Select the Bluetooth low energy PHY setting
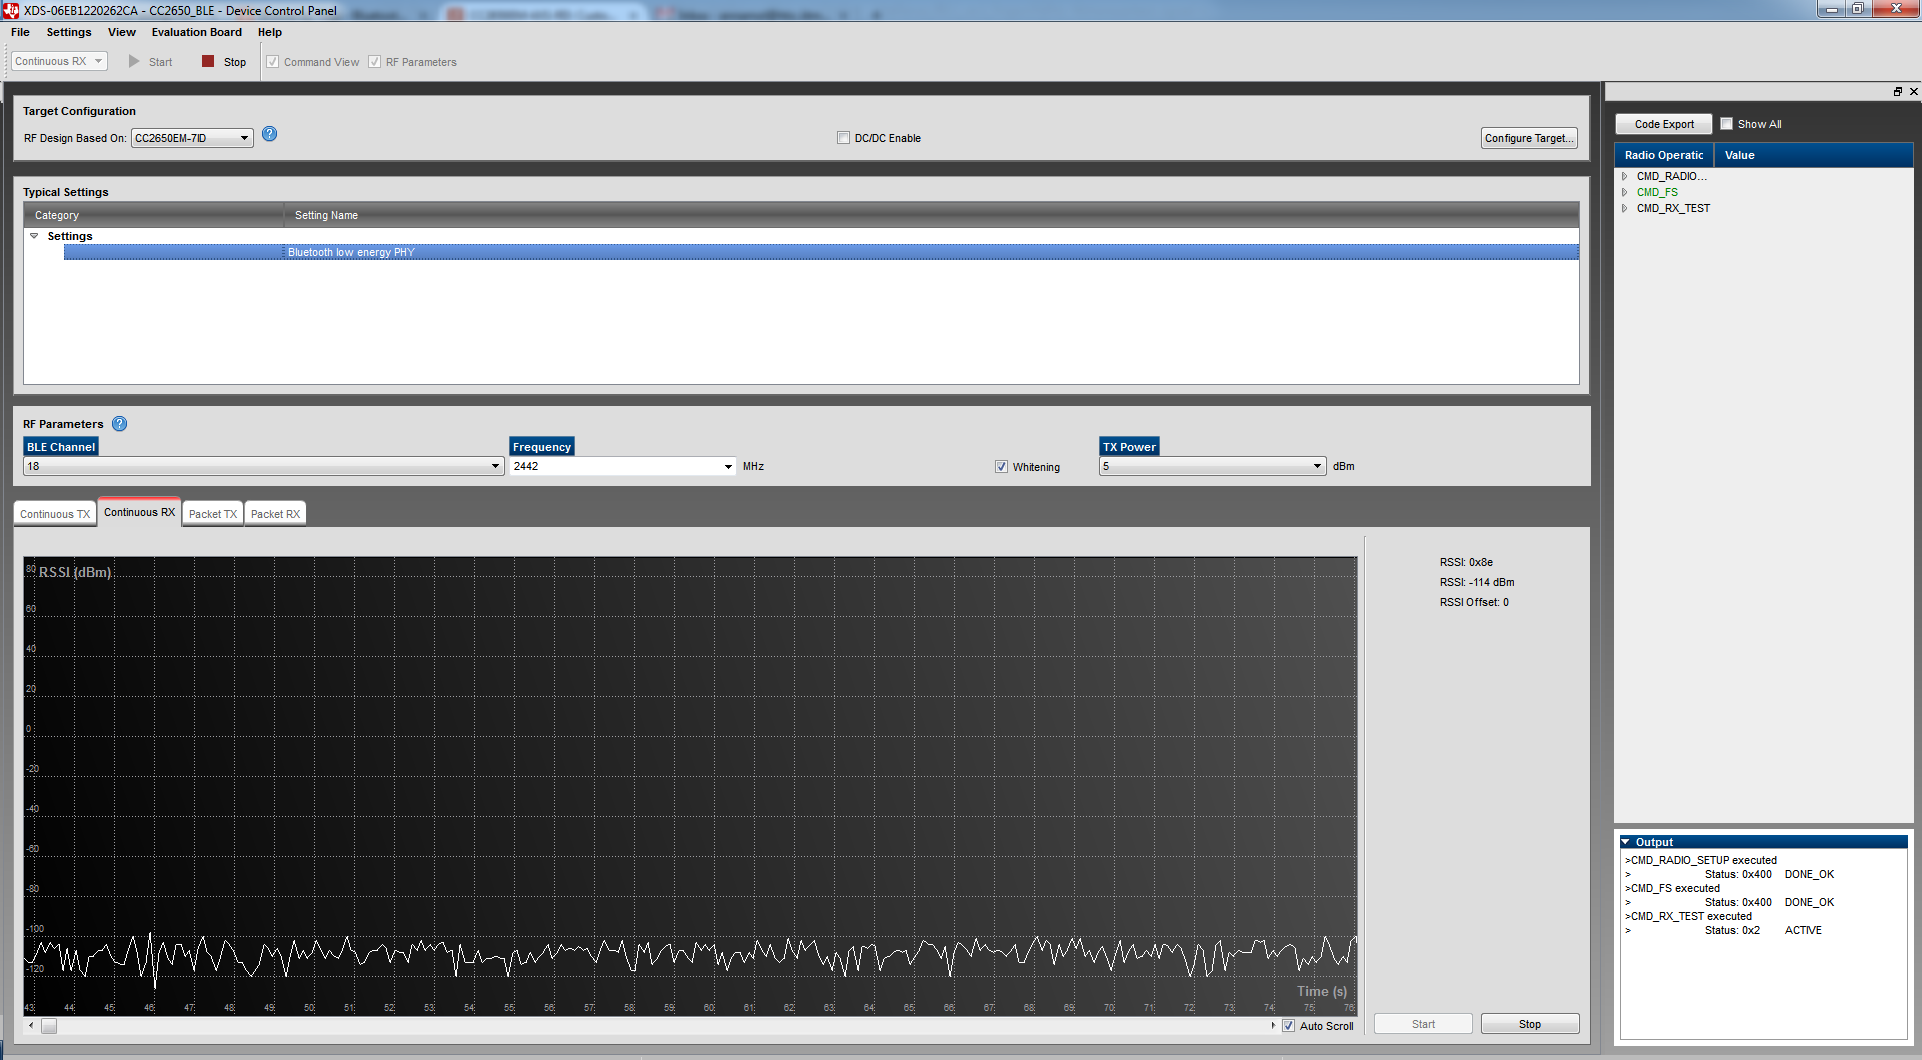The image size is (1922, 1060). click(x=821, y=252)
